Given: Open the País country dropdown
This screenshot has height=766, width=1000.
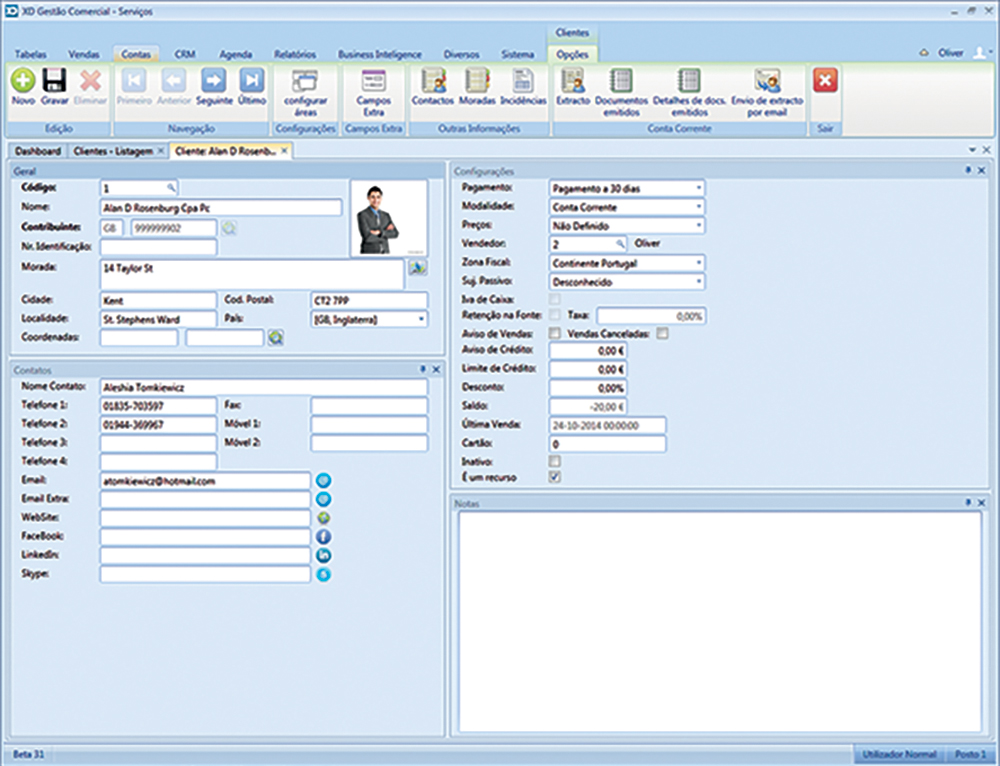Looking at the screenshot, I should pyautogui.click(x=421, y=319).
